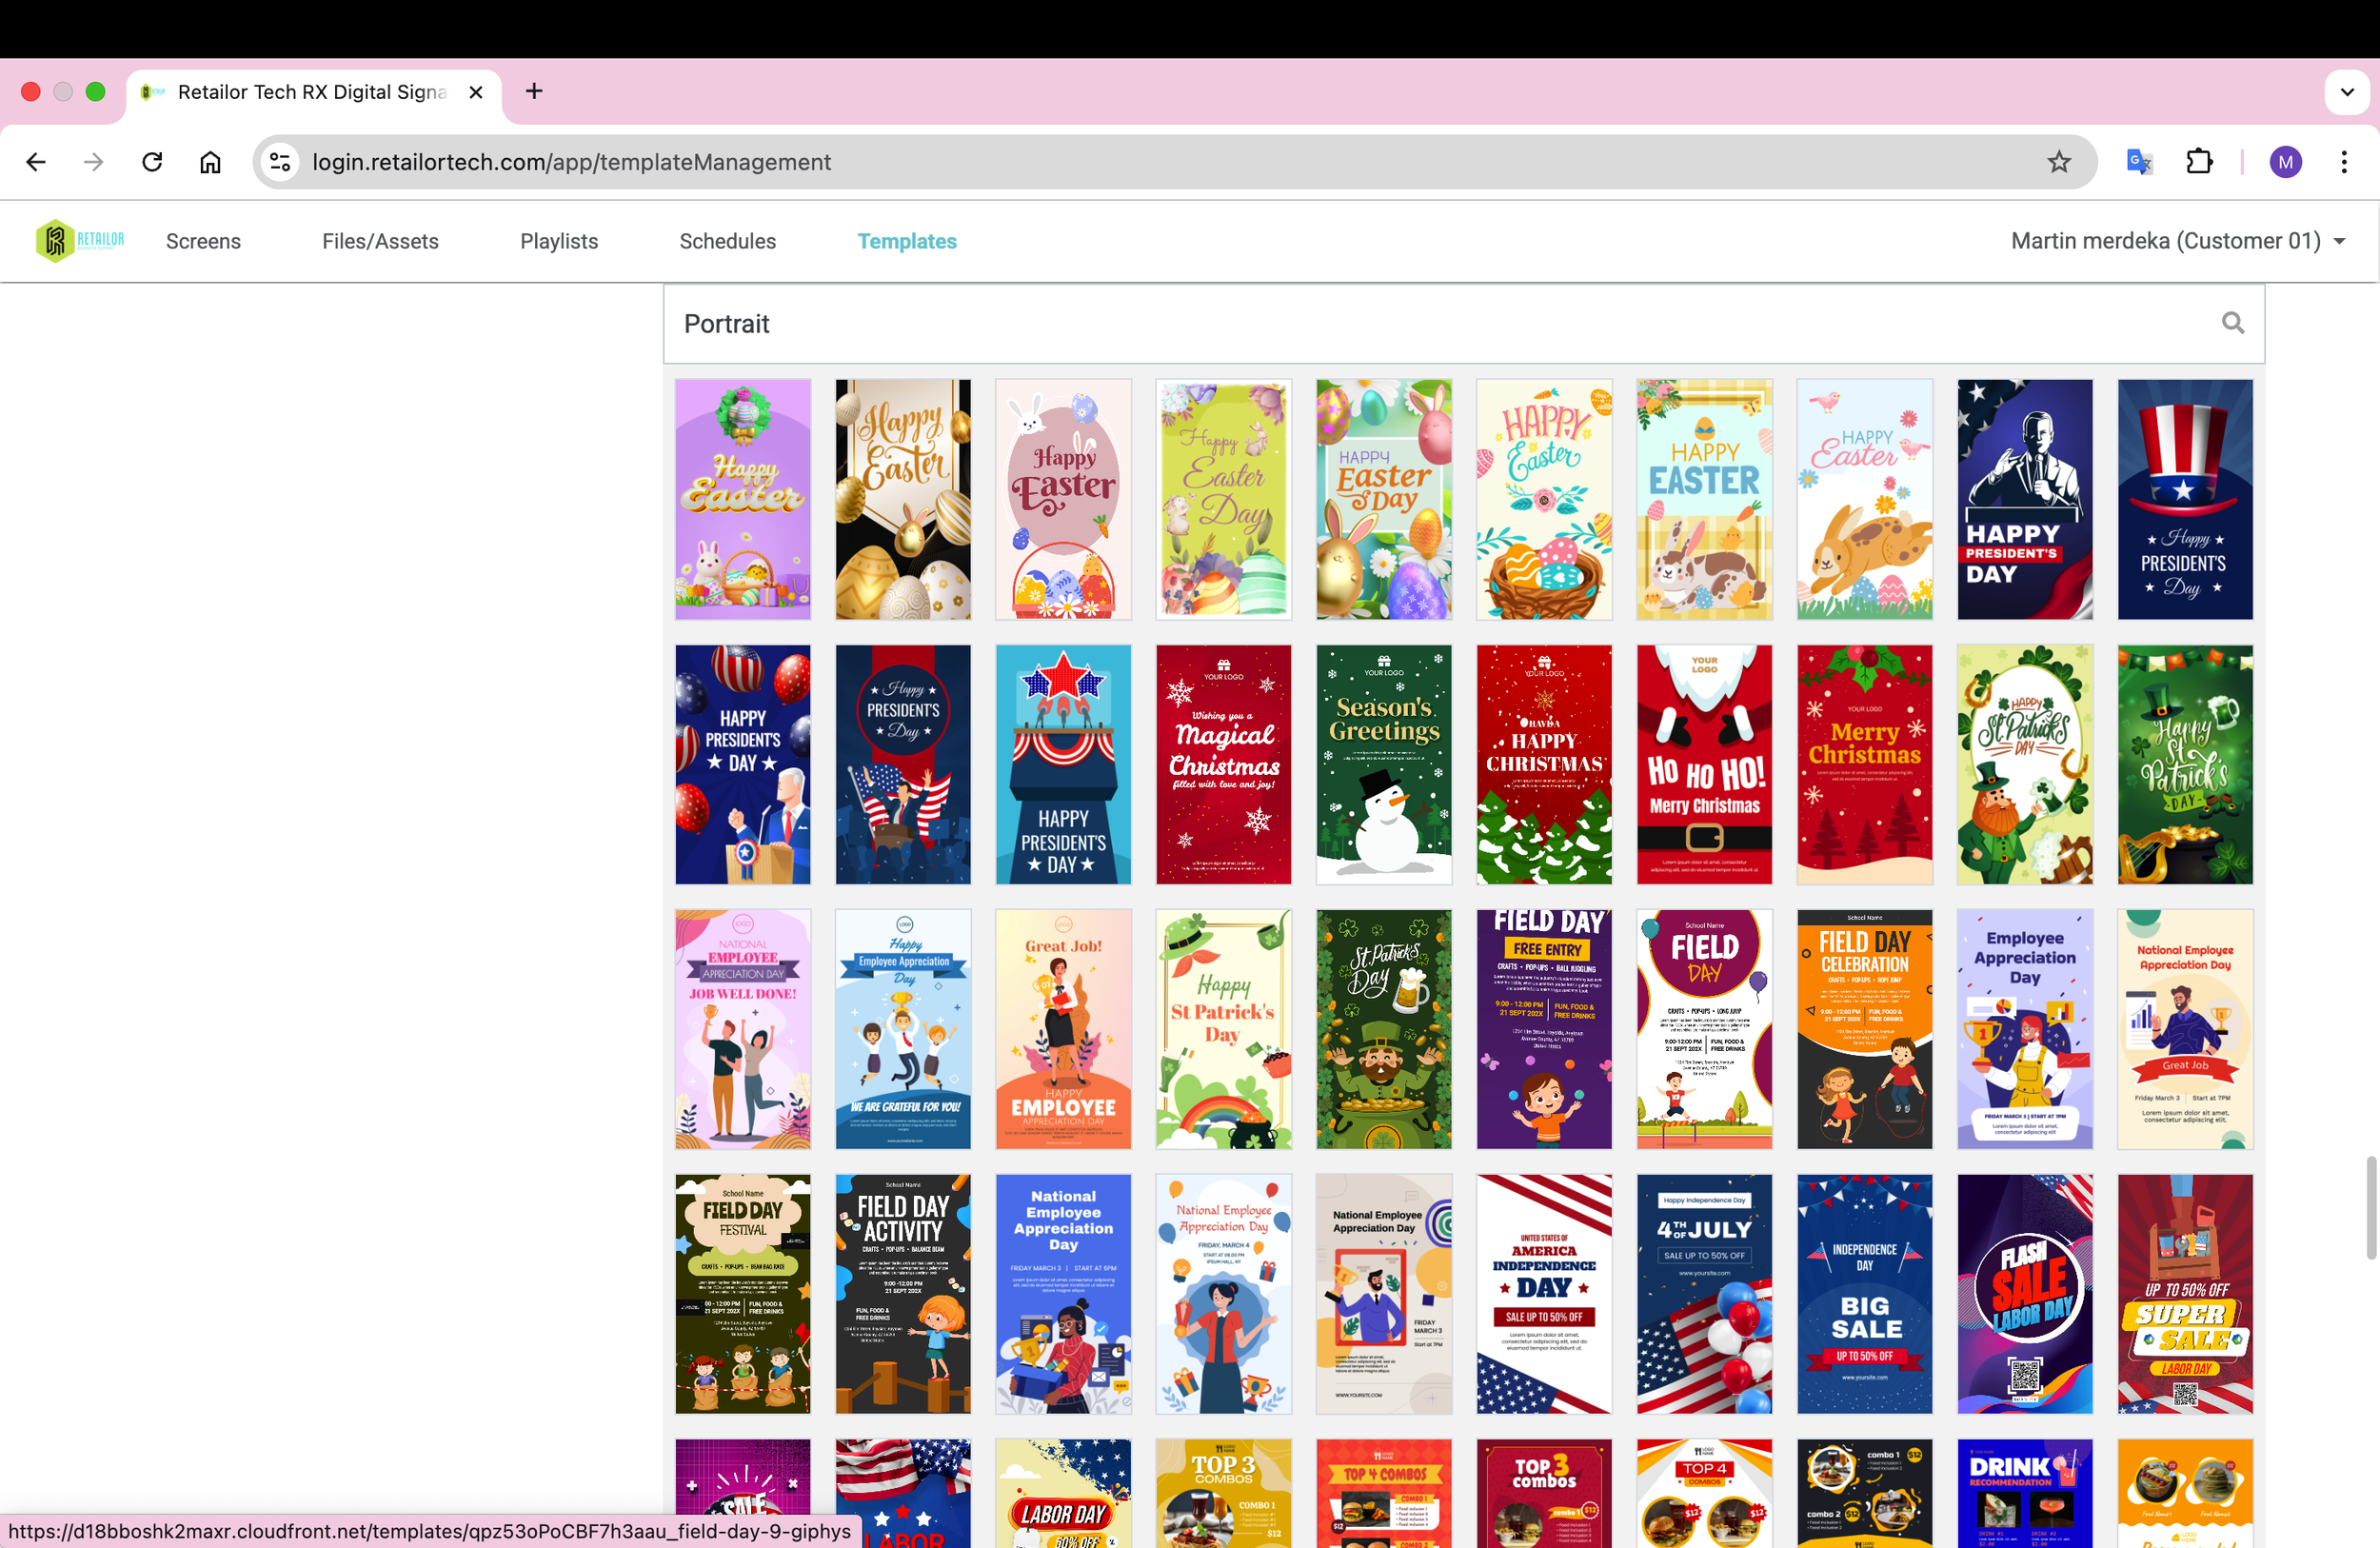Image resolution: width=2380 pixels, height=1548 pixels.
Task: Go to Playlists section
Action: coord(559,241)
